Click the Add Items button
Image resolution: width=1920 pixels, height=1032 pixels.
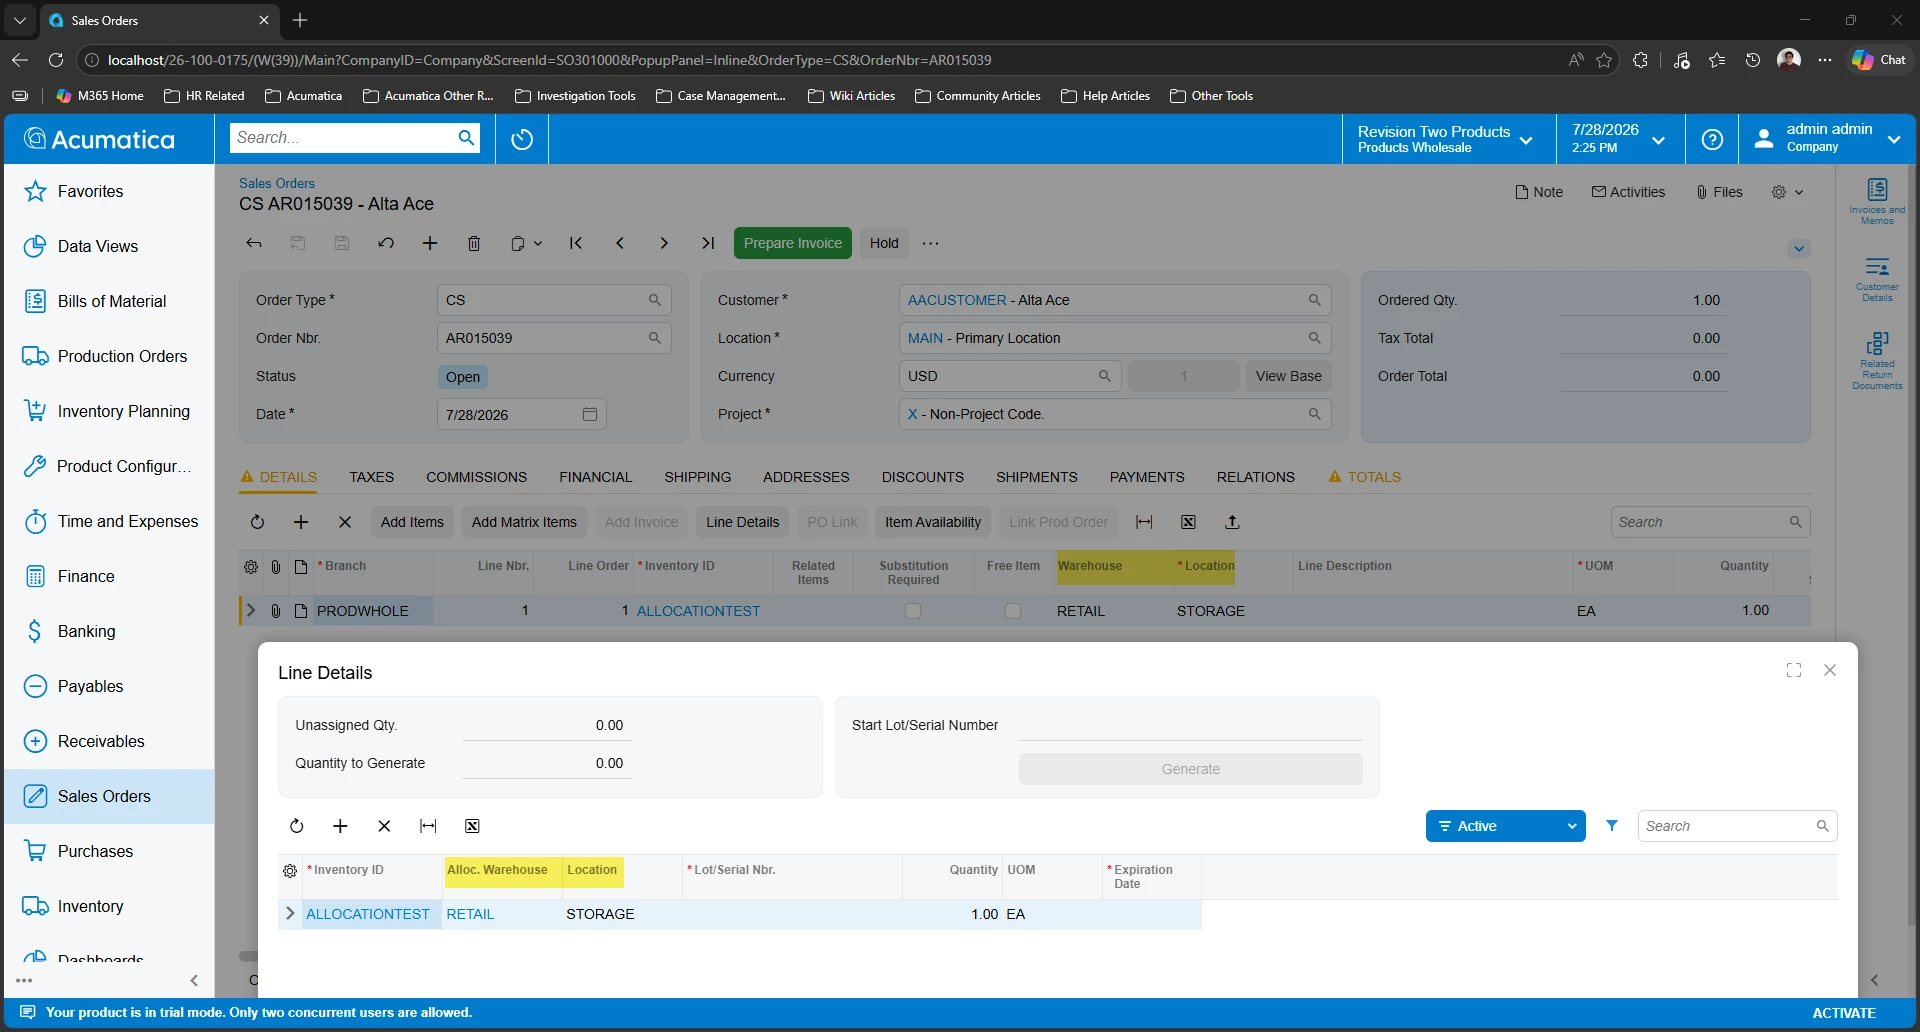point(412,522)
